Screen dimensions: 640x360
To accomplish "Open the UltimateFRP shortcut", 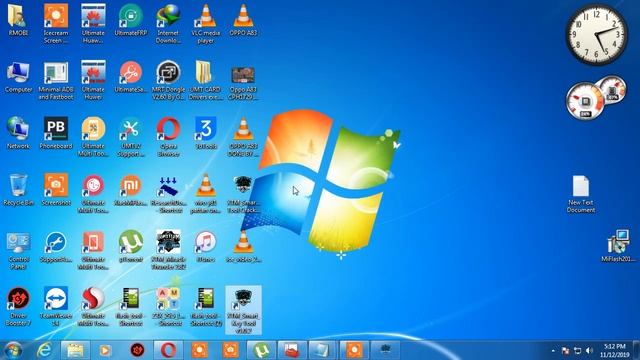I will 131,20.
